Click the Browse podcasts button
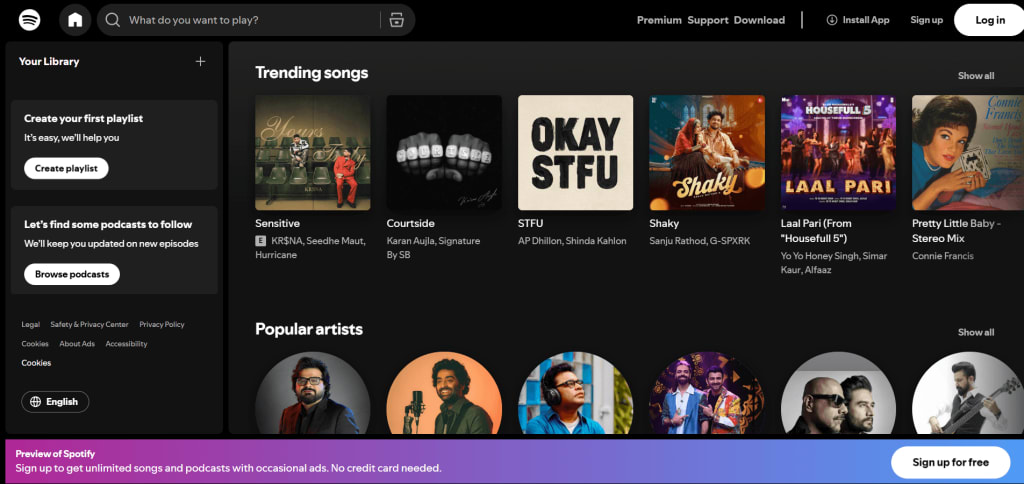 pos(72,274)
